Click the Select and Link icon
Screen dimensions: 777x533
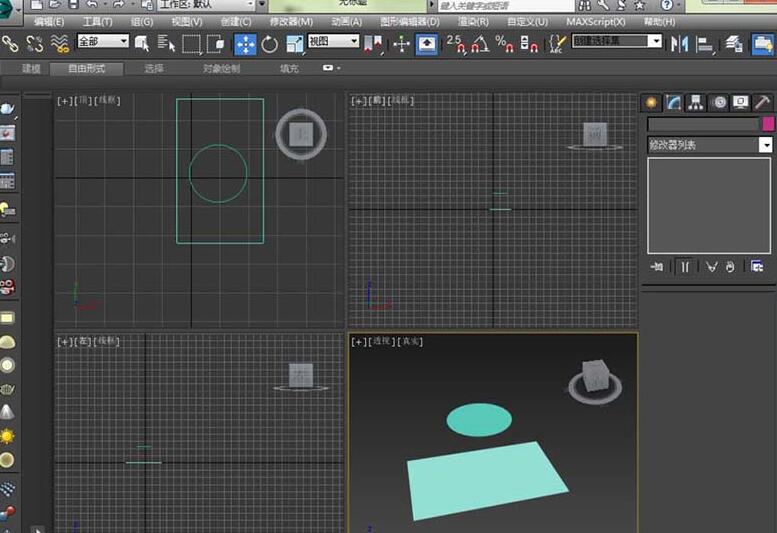[10, 43]
